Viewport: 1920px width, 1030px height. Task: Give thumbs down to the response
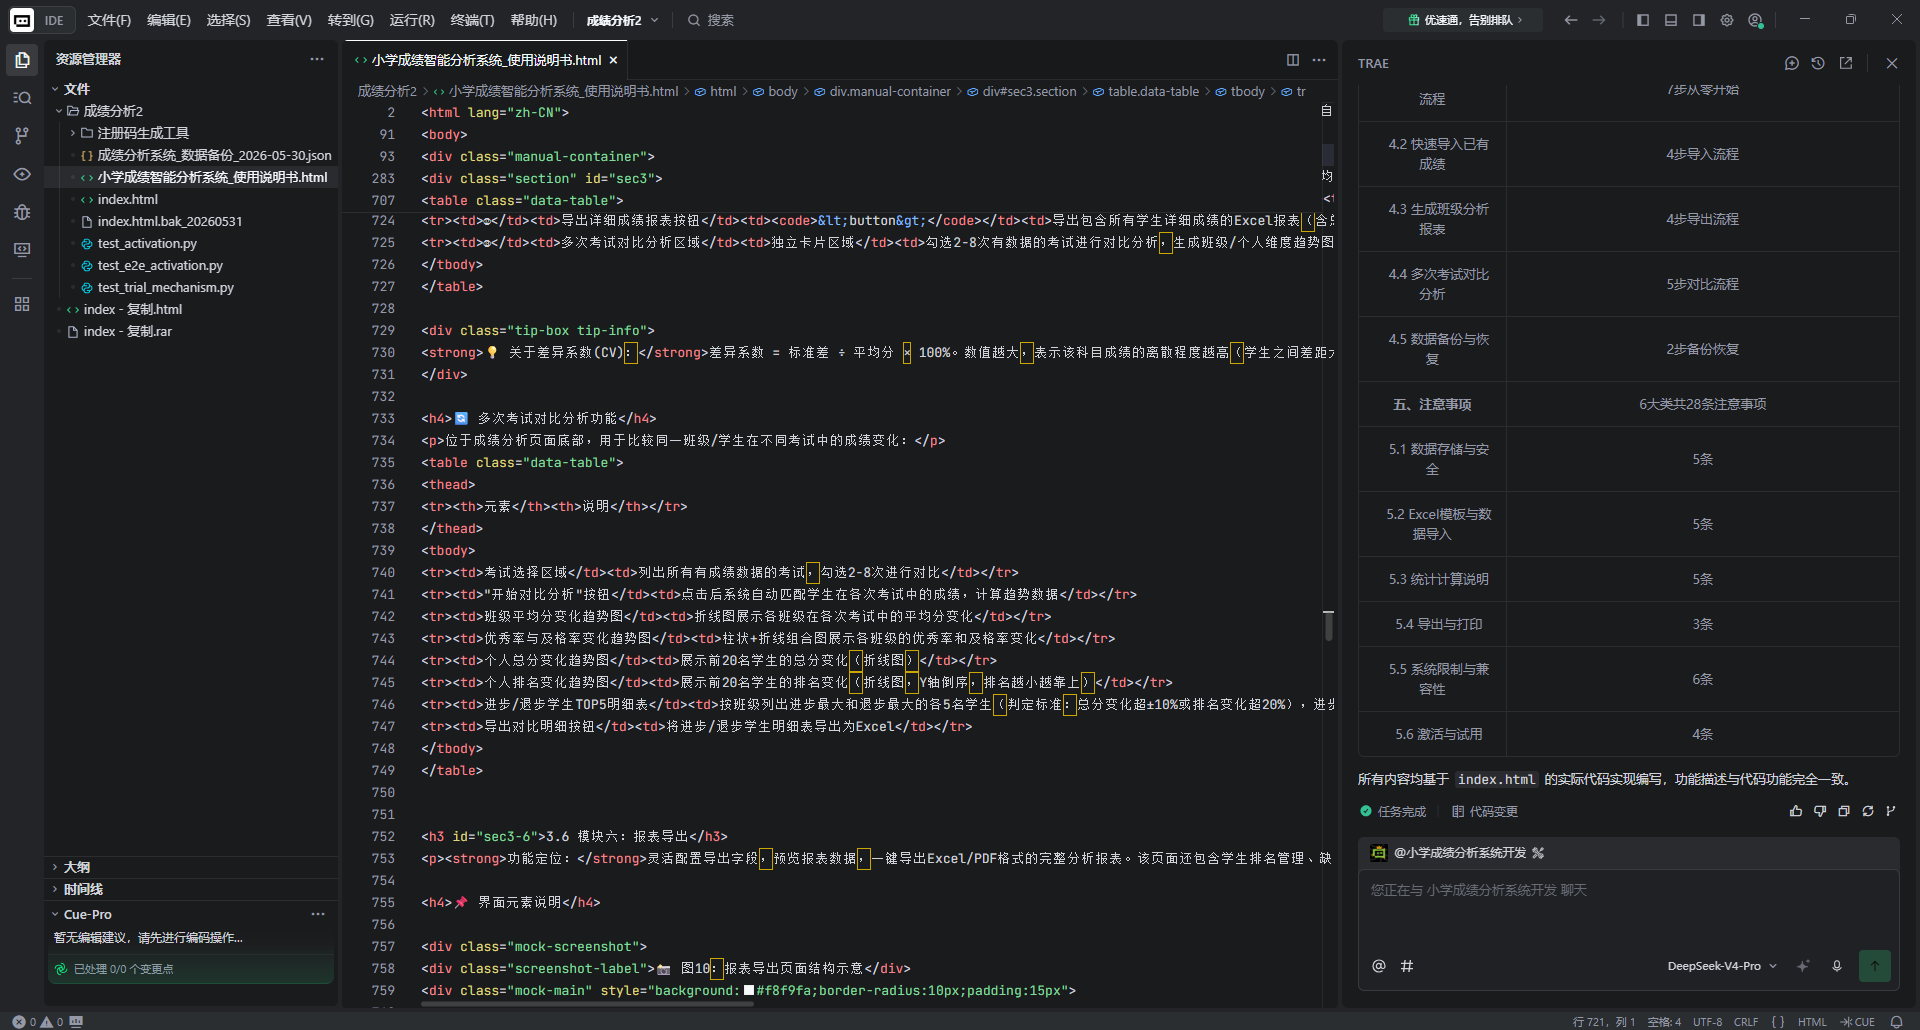click(x=1820, y=811)
